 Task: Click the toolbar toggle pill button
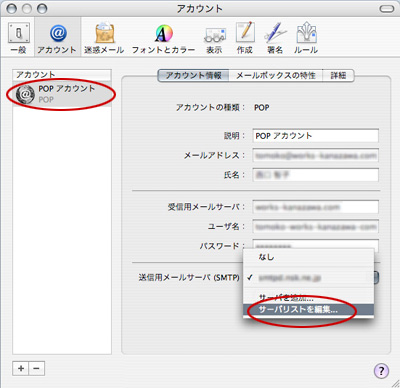coord(387,9)
